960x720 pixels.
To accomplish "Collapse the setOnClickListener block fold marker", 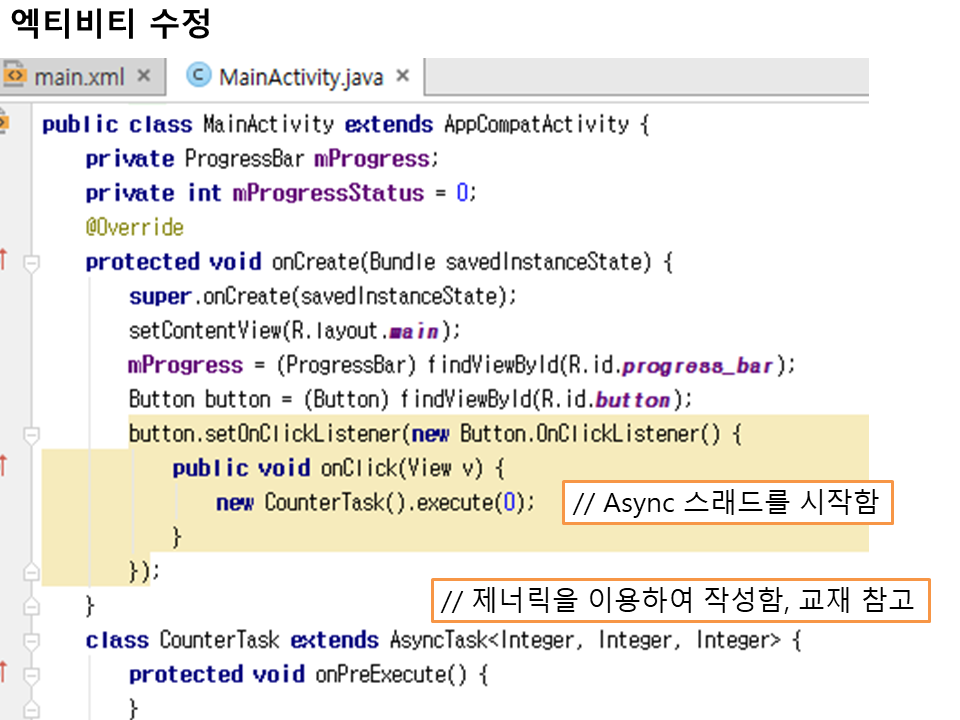I will coord(32,435).
